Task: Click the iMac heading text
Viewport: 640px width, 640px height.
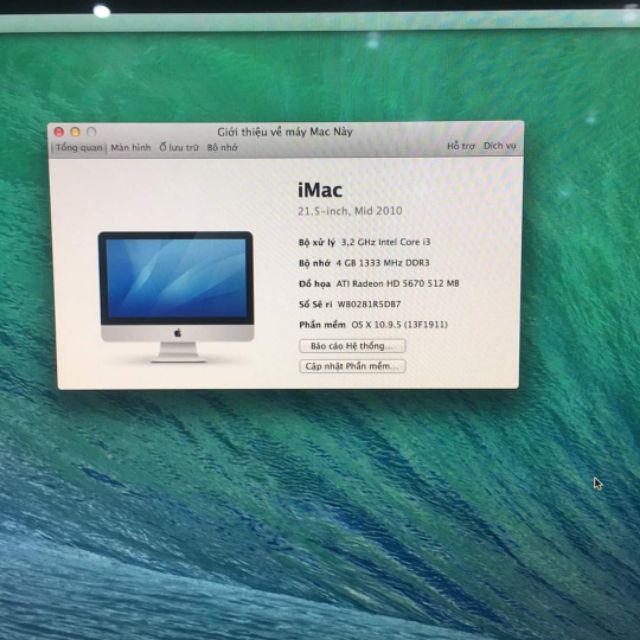Action: pos(320,190)
